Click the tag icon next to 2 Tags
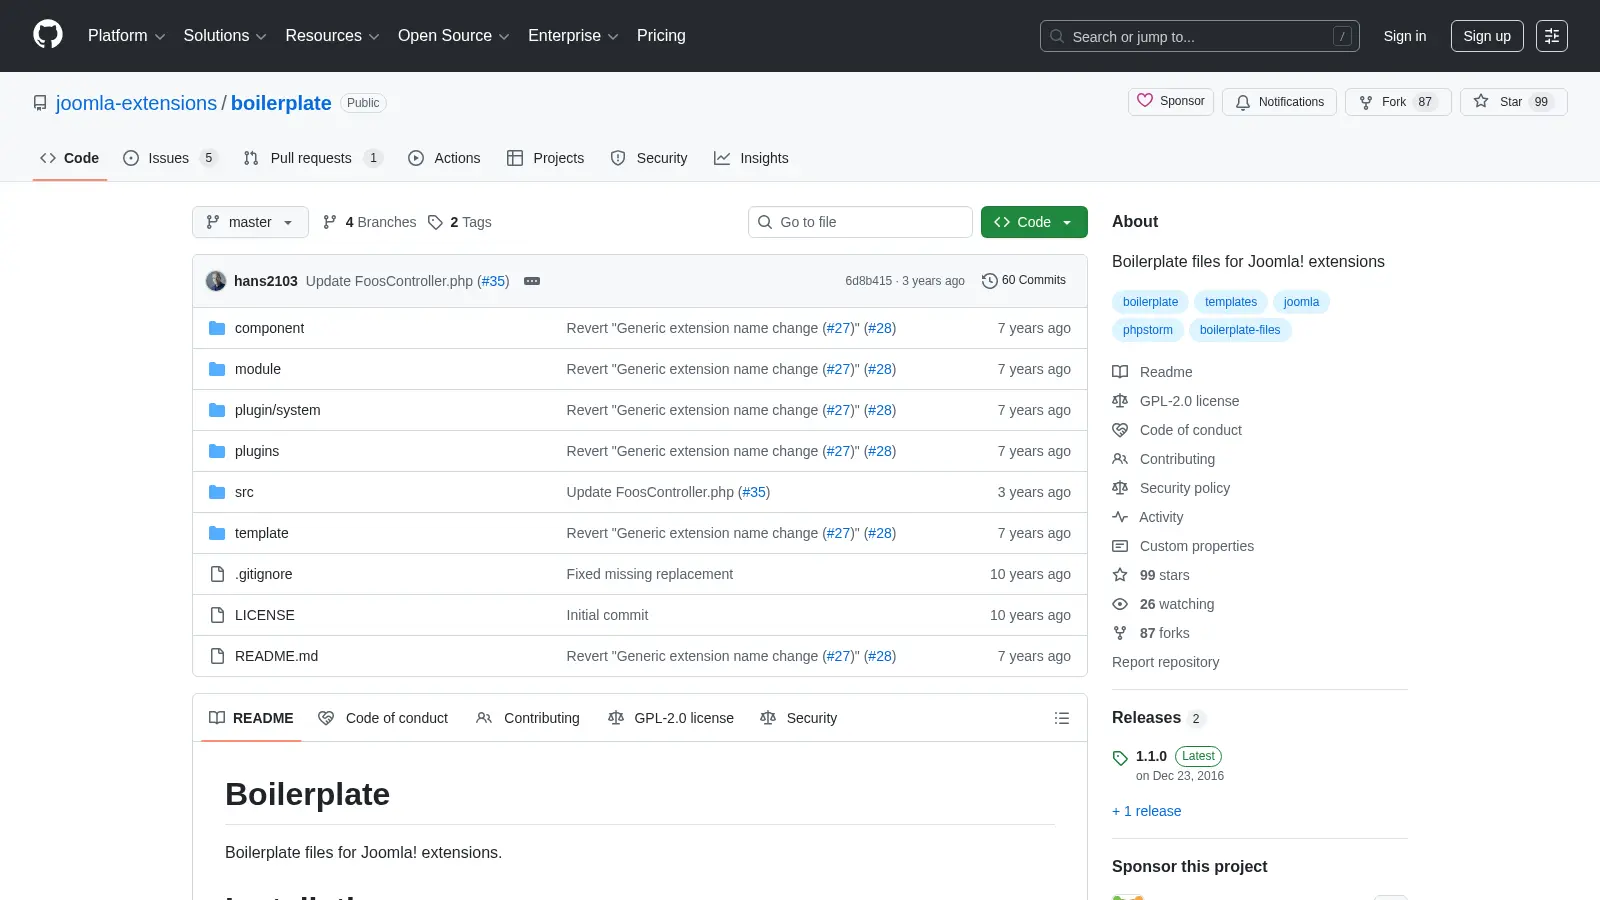1600x900 pixels. coord(435,222)
